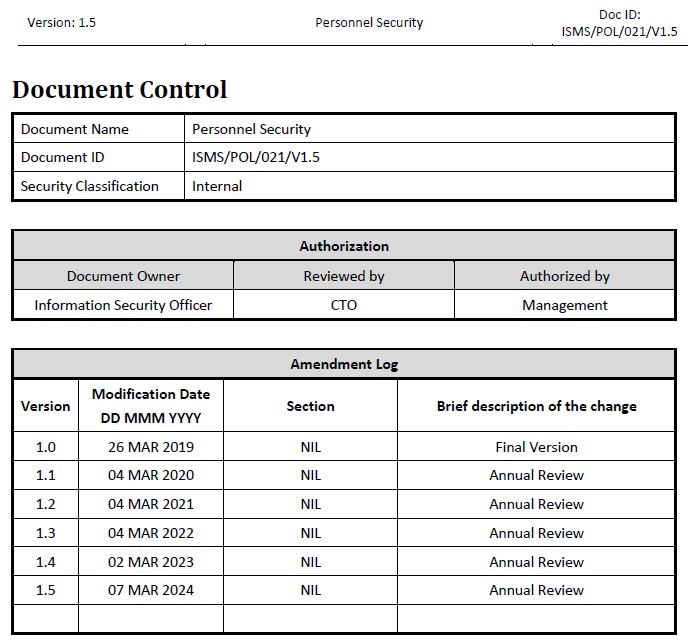Select the "Authorized by" column header
The image size is (690, 640).
[x=565, y=276]
